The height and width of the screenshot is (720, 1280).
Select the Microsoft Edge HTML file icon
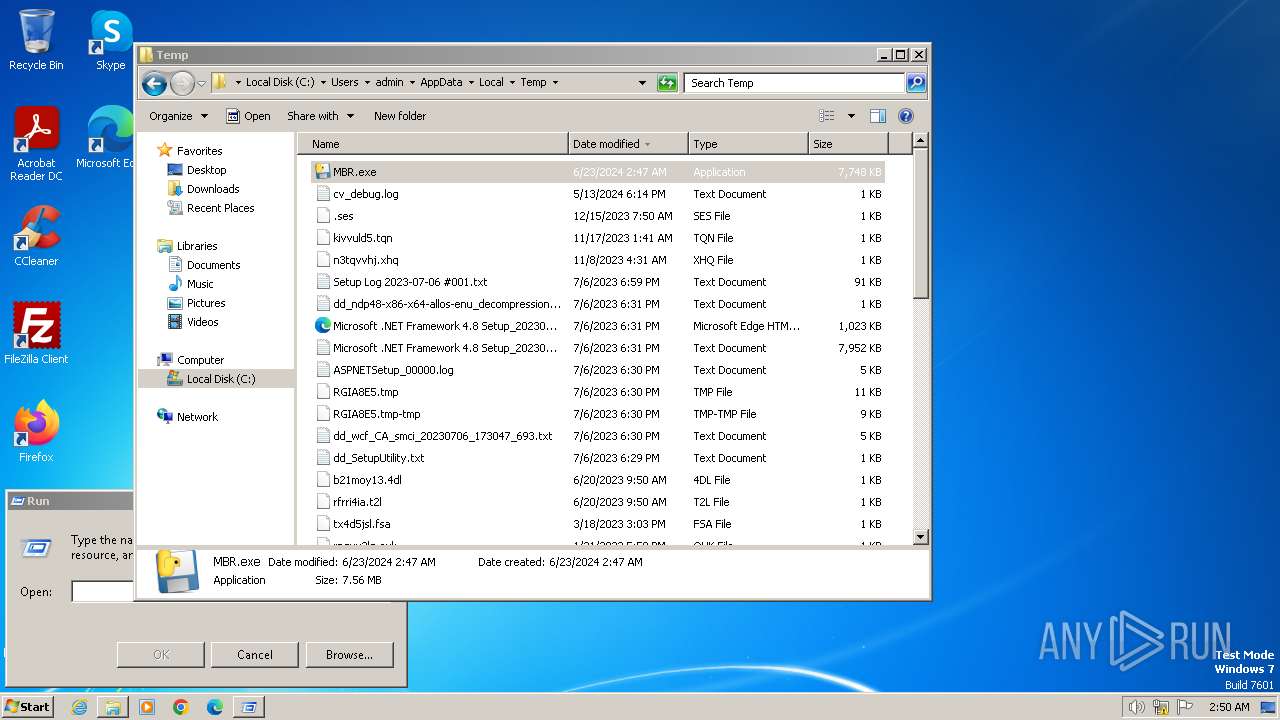323,326
